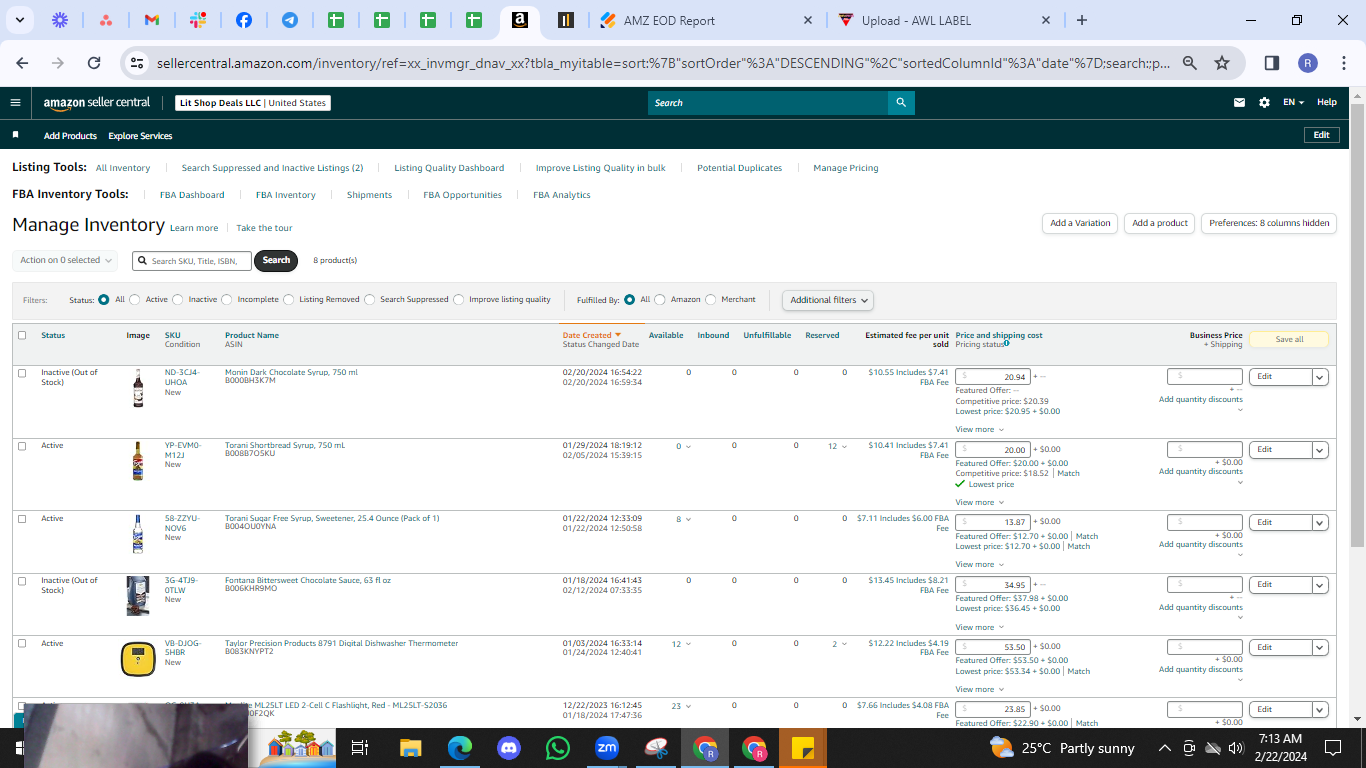Launch Microsoft Edge from the taskbar
Screen dimensions: 1366x768
[459, 748]
